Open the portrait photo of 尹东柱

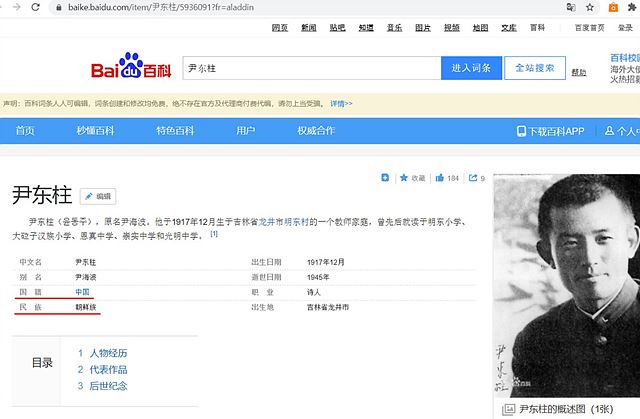[566, 290]
